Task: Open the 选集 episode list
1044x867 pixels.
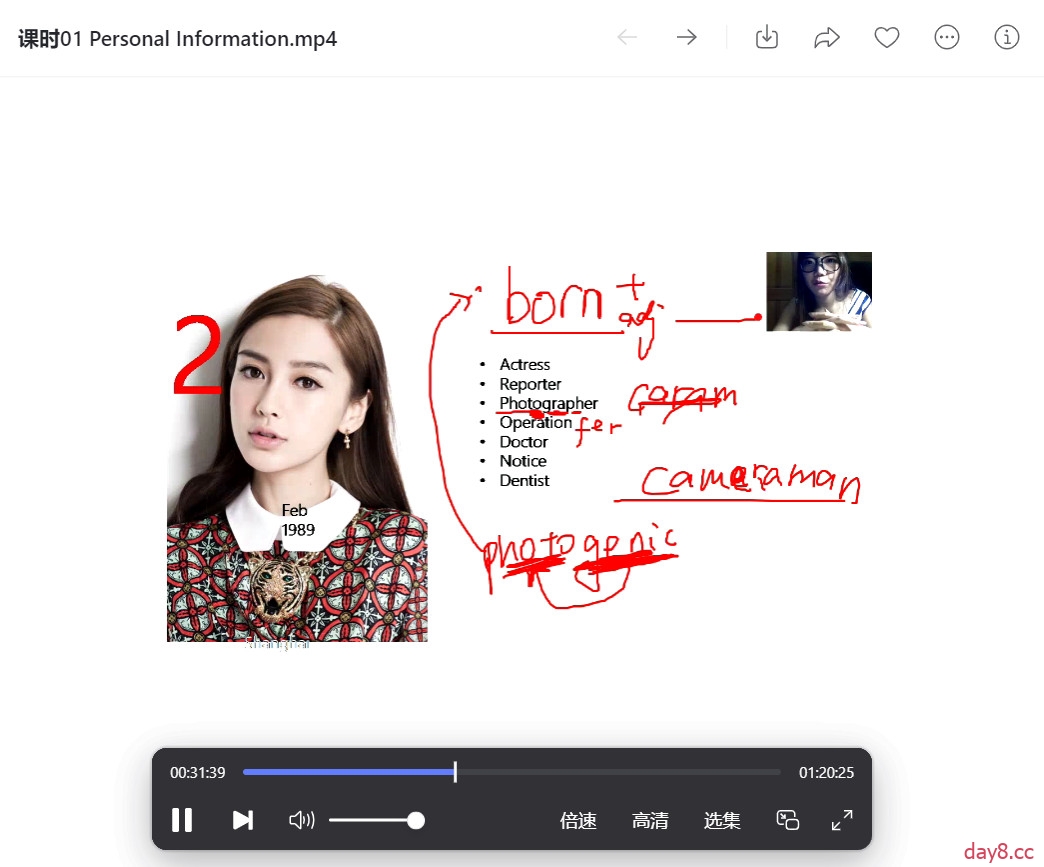Action: click(722, 821)
